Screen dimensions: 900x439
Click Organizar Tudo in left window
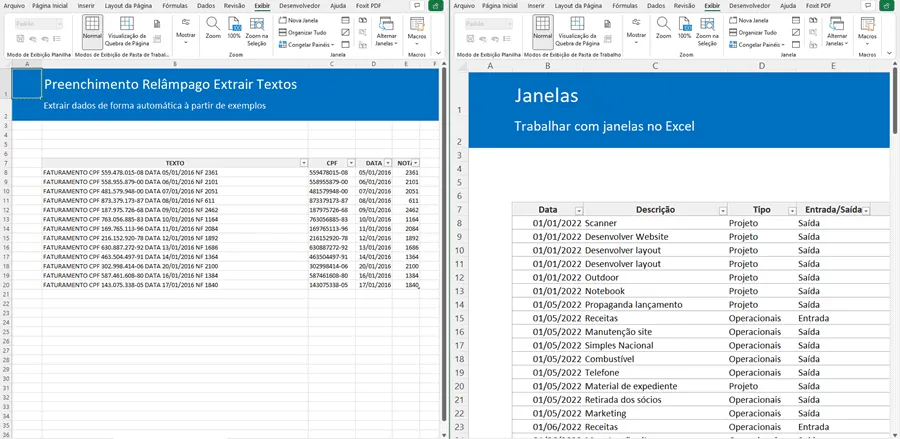[302, 32]
